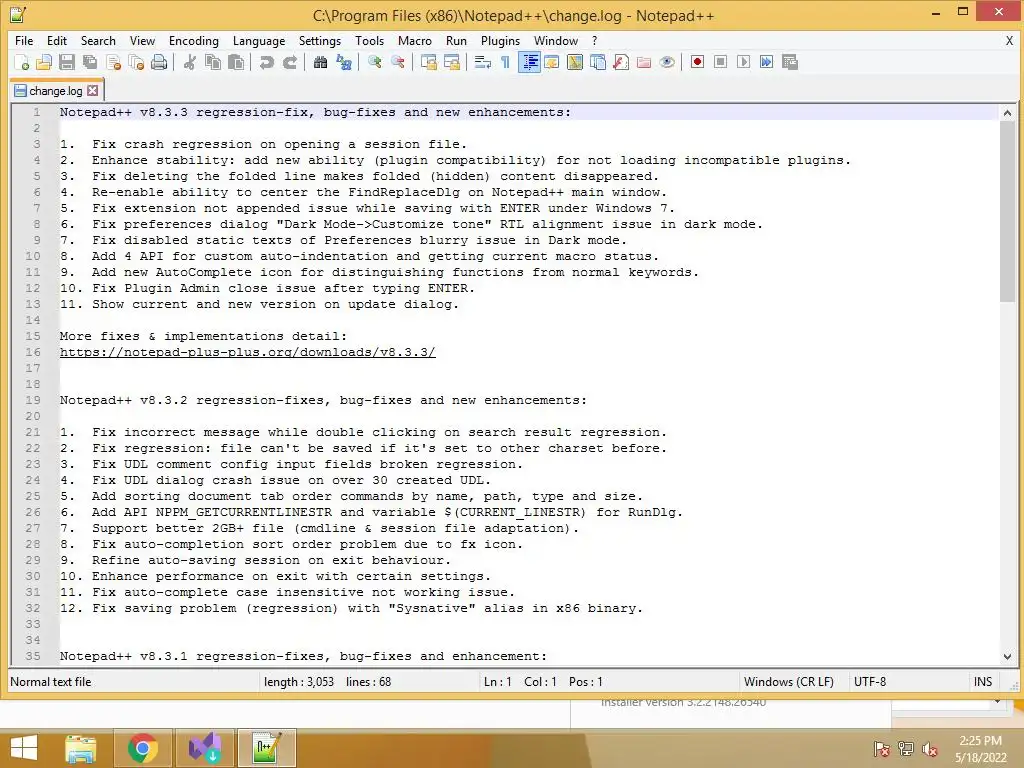
Task: Click the Save Recorded Macro icon
Action: pos(790,62)
